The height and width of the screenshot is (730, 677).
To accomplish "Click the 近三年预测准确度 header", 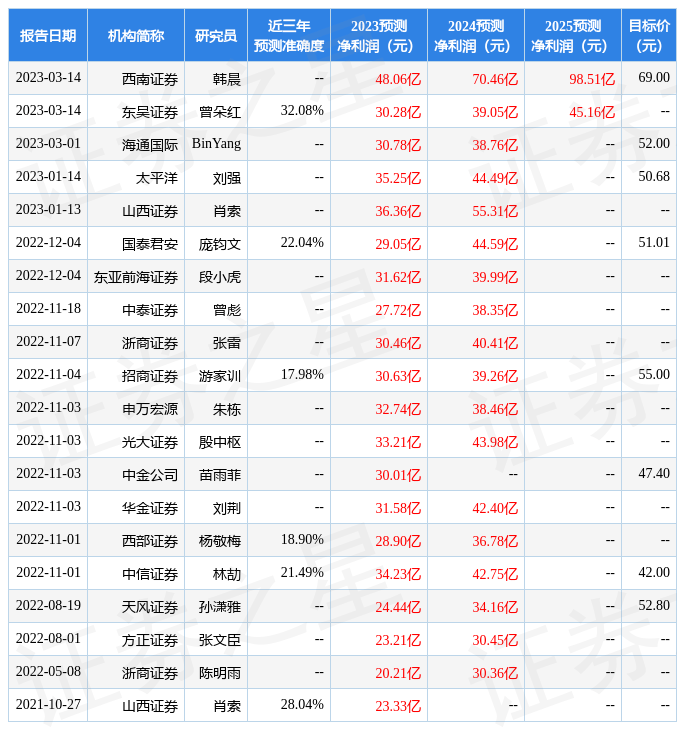I will [x=289, y=36].
